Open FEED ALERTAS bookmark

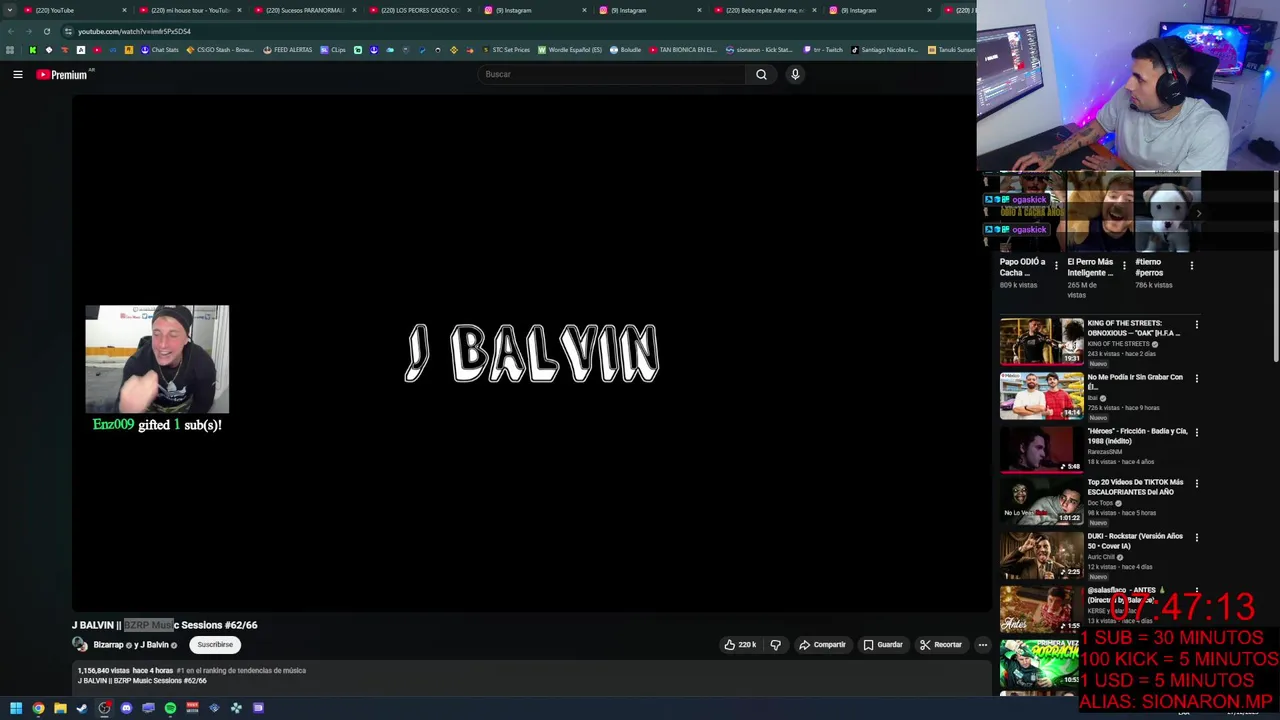(x=287, y=50)
